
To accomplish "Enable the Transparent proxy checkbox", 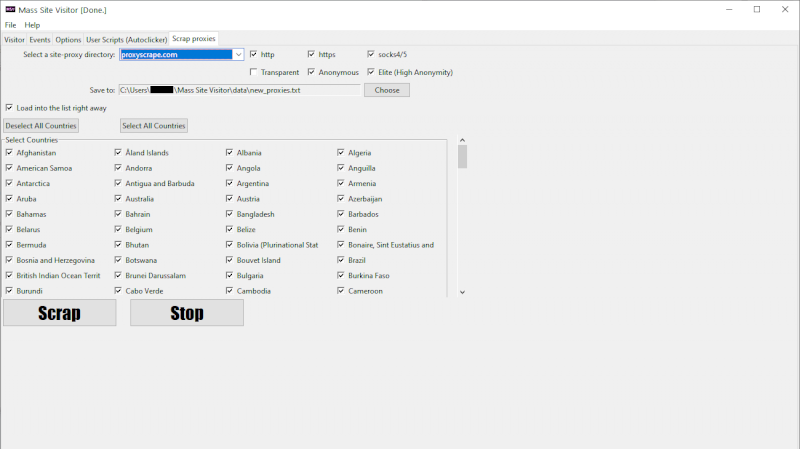I will [254, 72].
